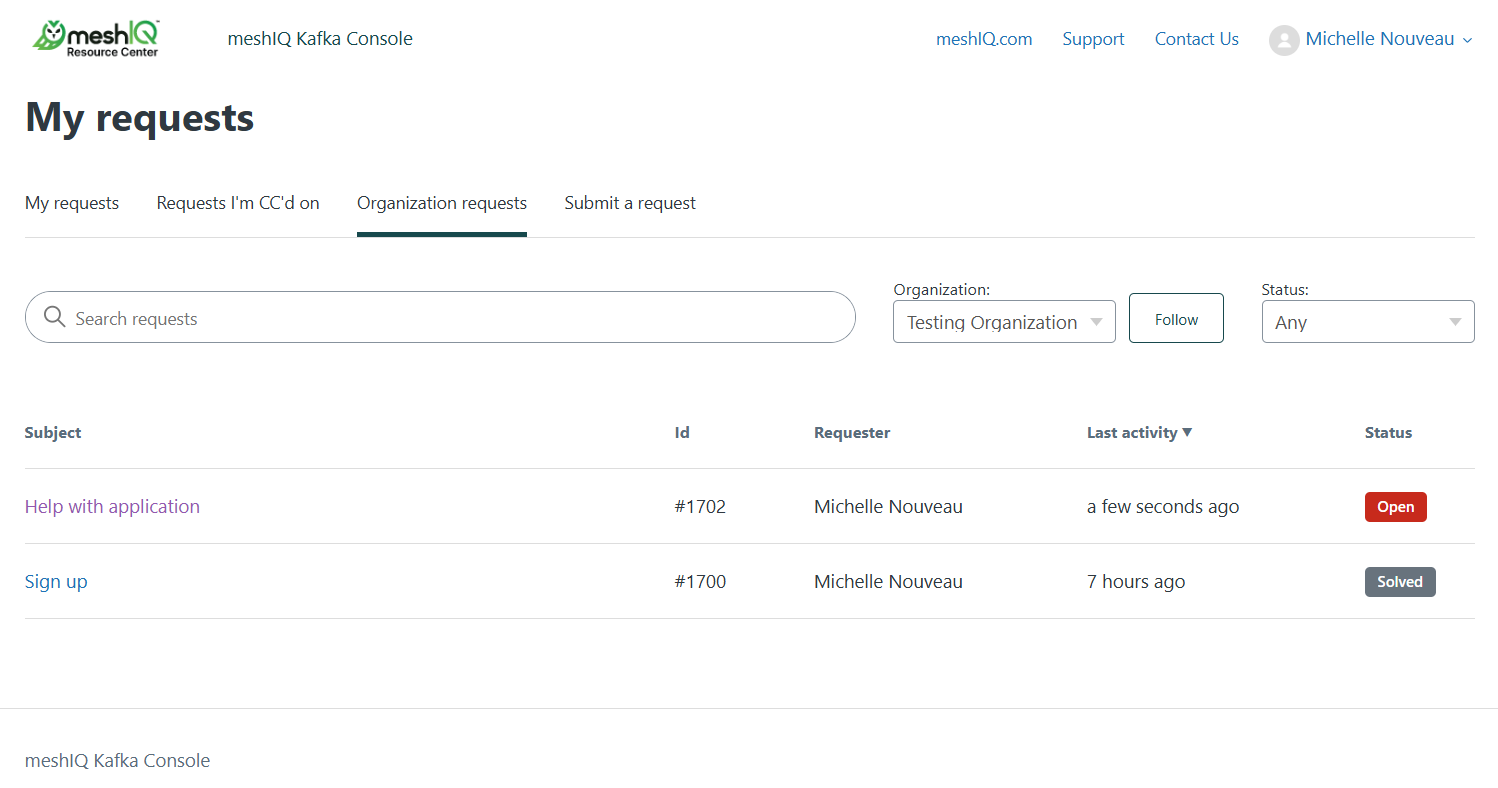Open the Michelle Nouveau user menu
Screen dimensions: 1498x788
[x=1379, y=39]
